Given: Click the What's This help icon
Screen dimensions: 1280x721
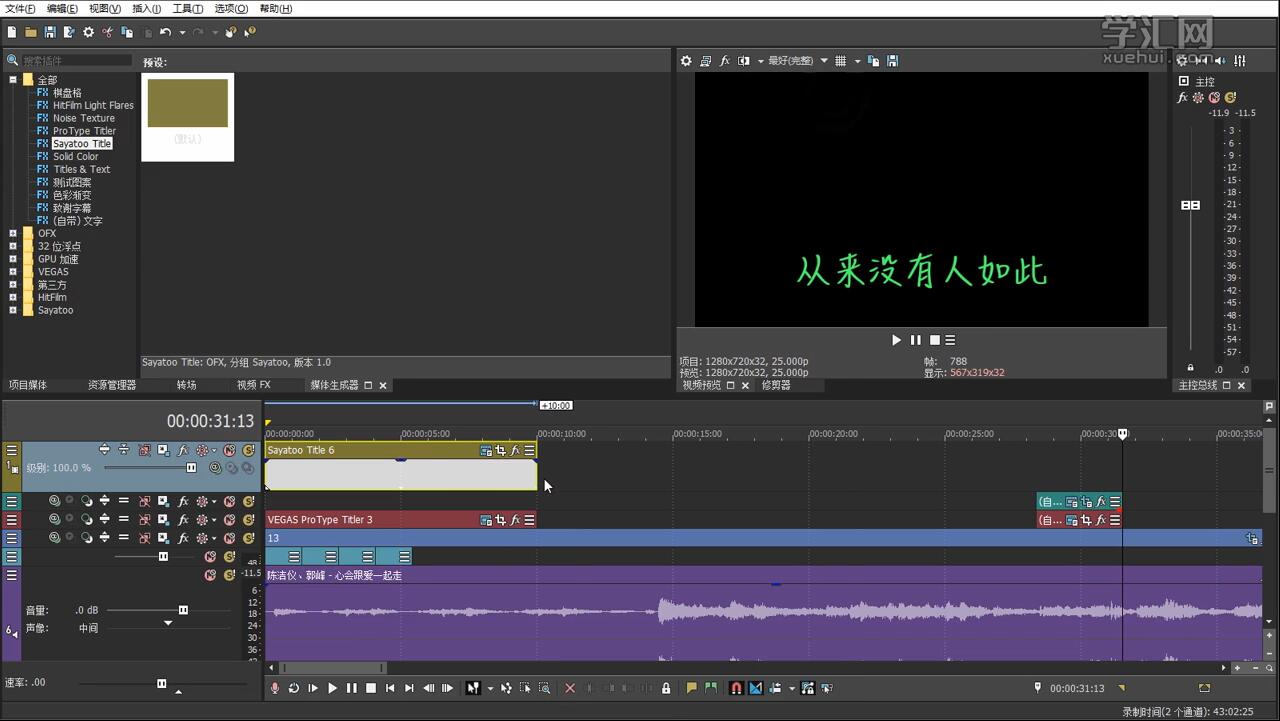Looking at the screenshot, I should click(x=249, y=32).
